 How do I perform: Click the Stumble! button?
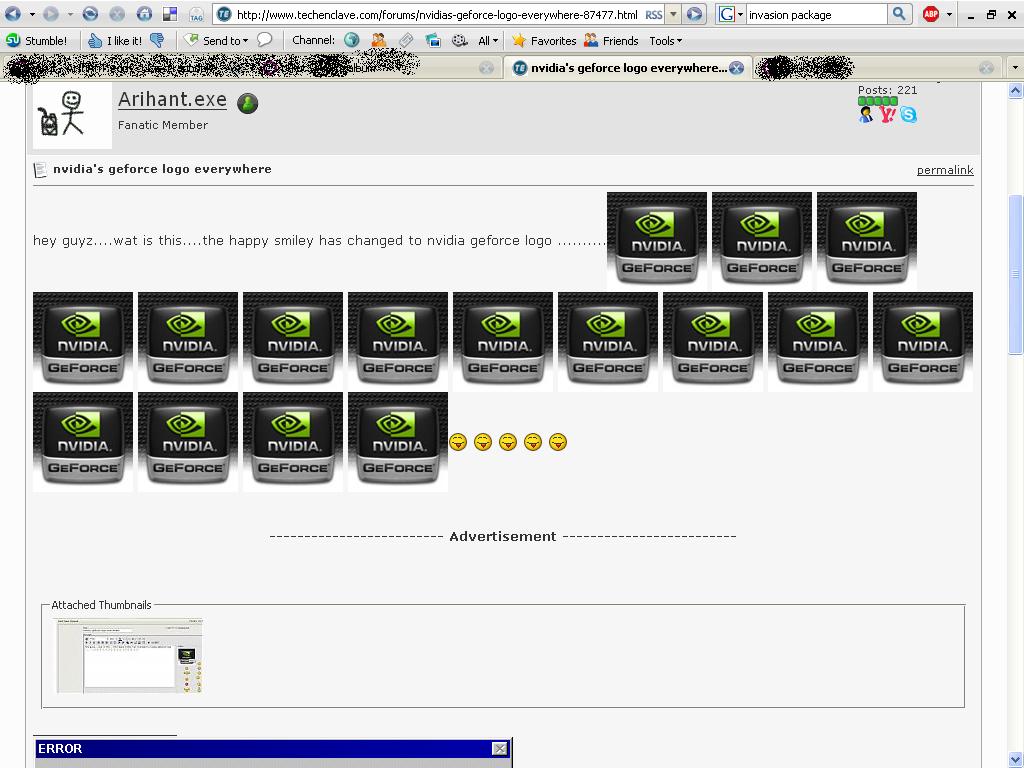point(37,40)
